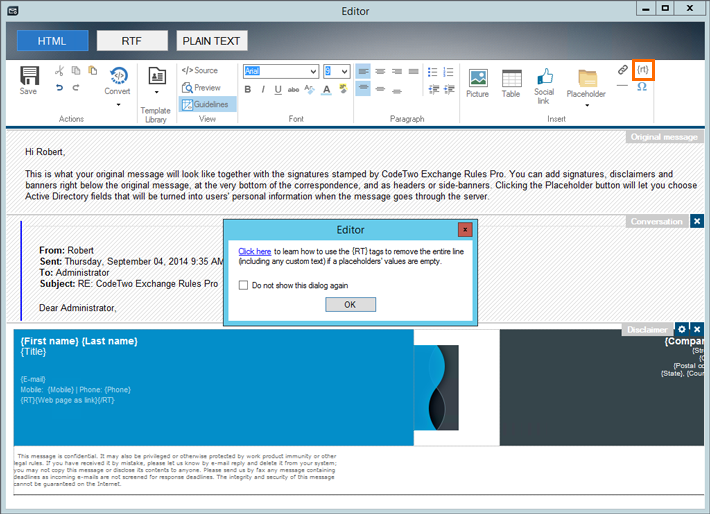Insert special character Omega icon

point(642,86)
